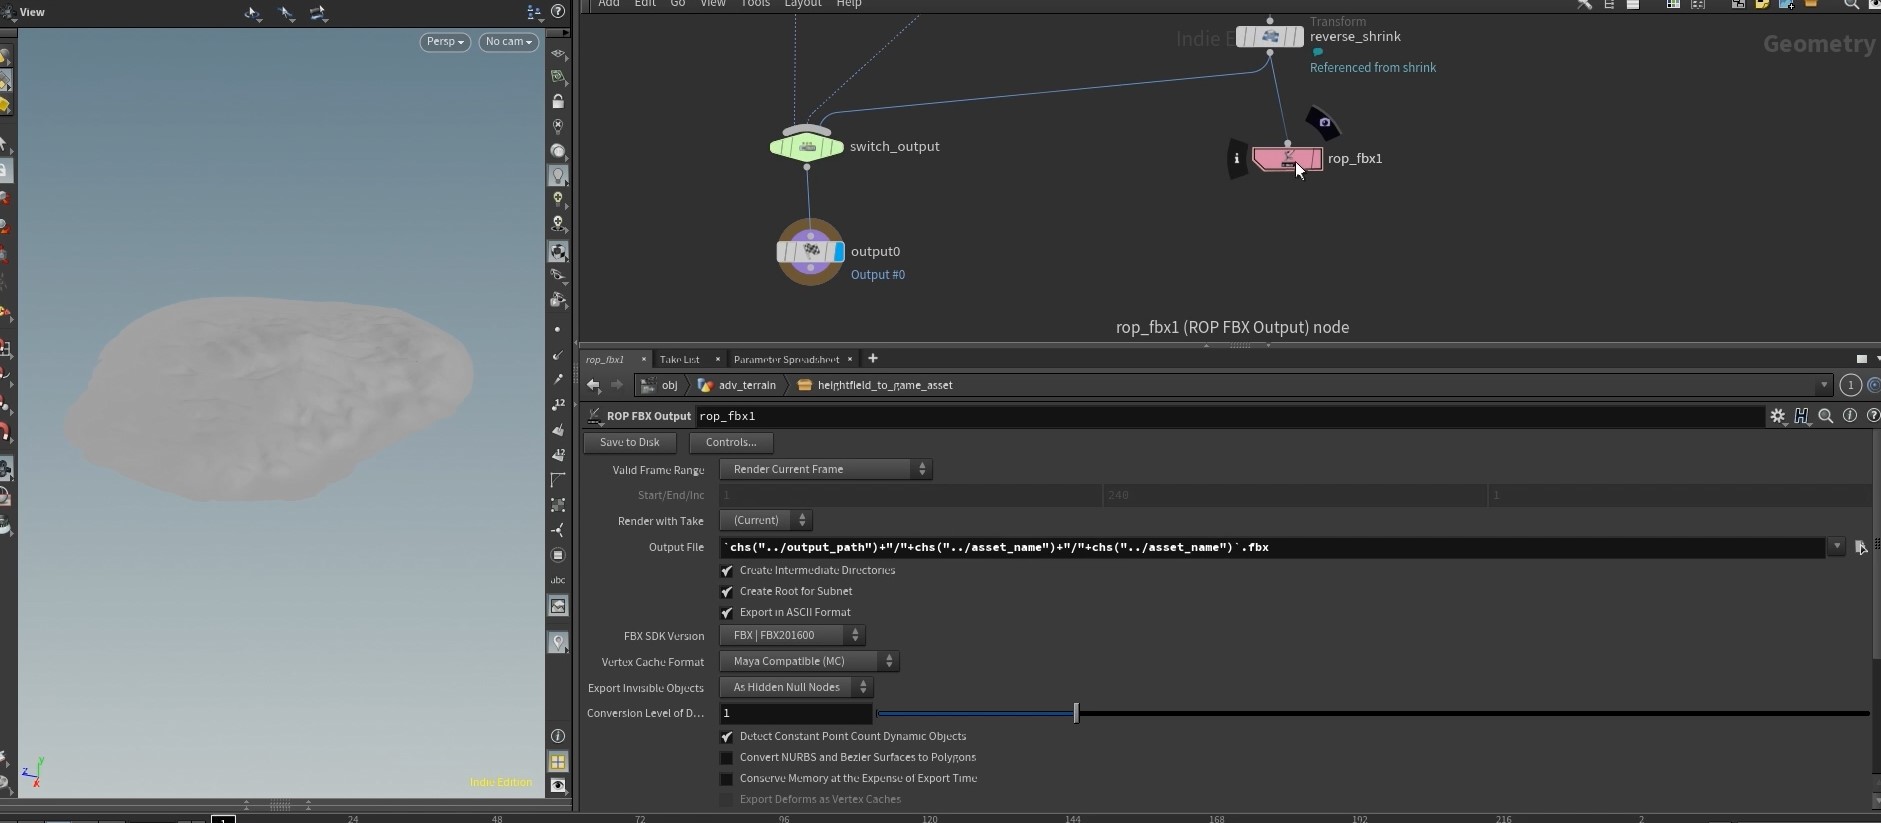Screen dimensions: 1881x823
Task: Click the Save to Disk button
Action: point(629,442)
